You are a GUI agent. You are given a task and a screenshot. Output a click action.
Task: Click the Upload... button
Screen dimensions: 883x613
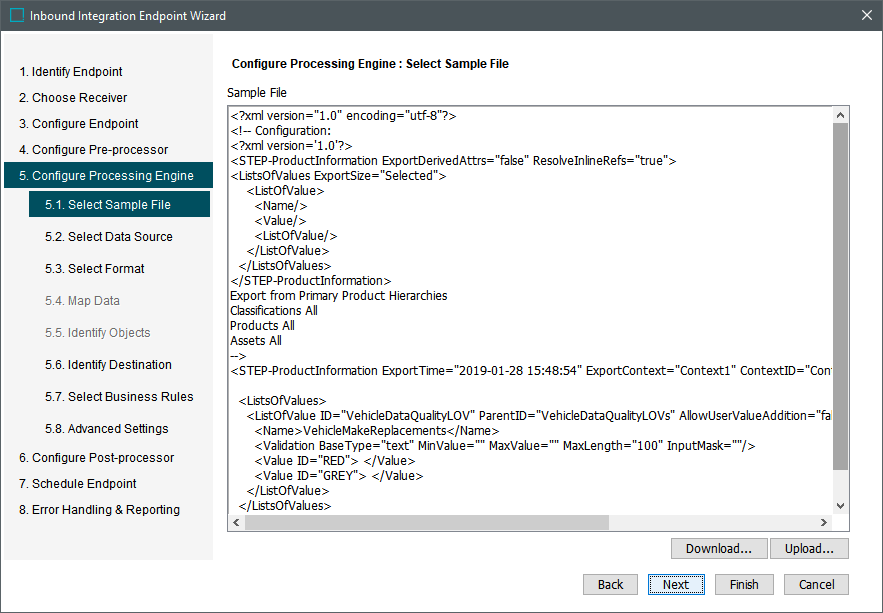click(x=809, y=548)
